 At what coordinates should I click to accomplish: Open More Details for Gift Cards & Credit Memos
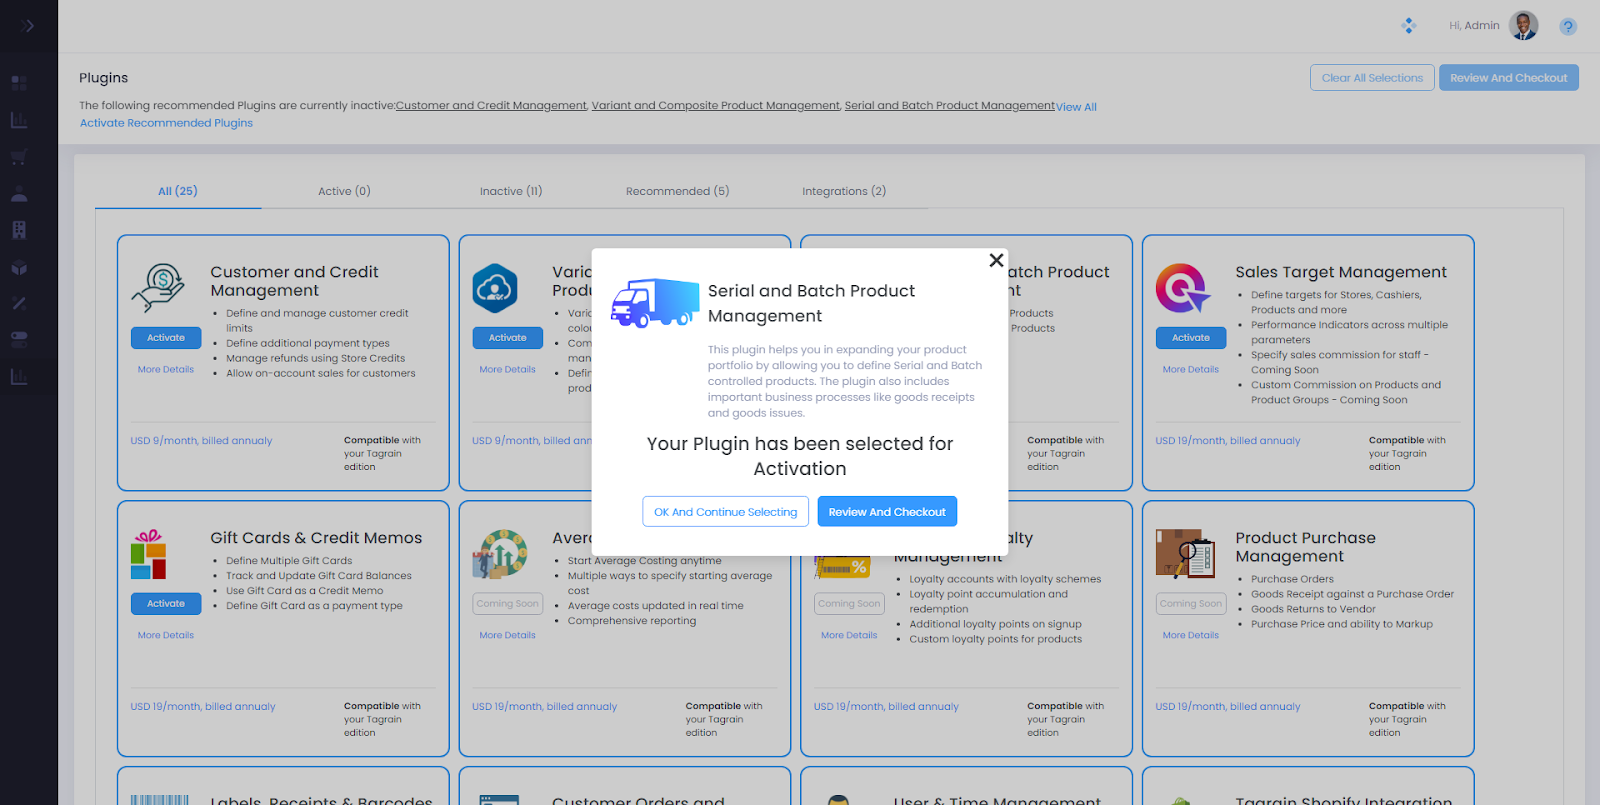[x=166, y=636]
